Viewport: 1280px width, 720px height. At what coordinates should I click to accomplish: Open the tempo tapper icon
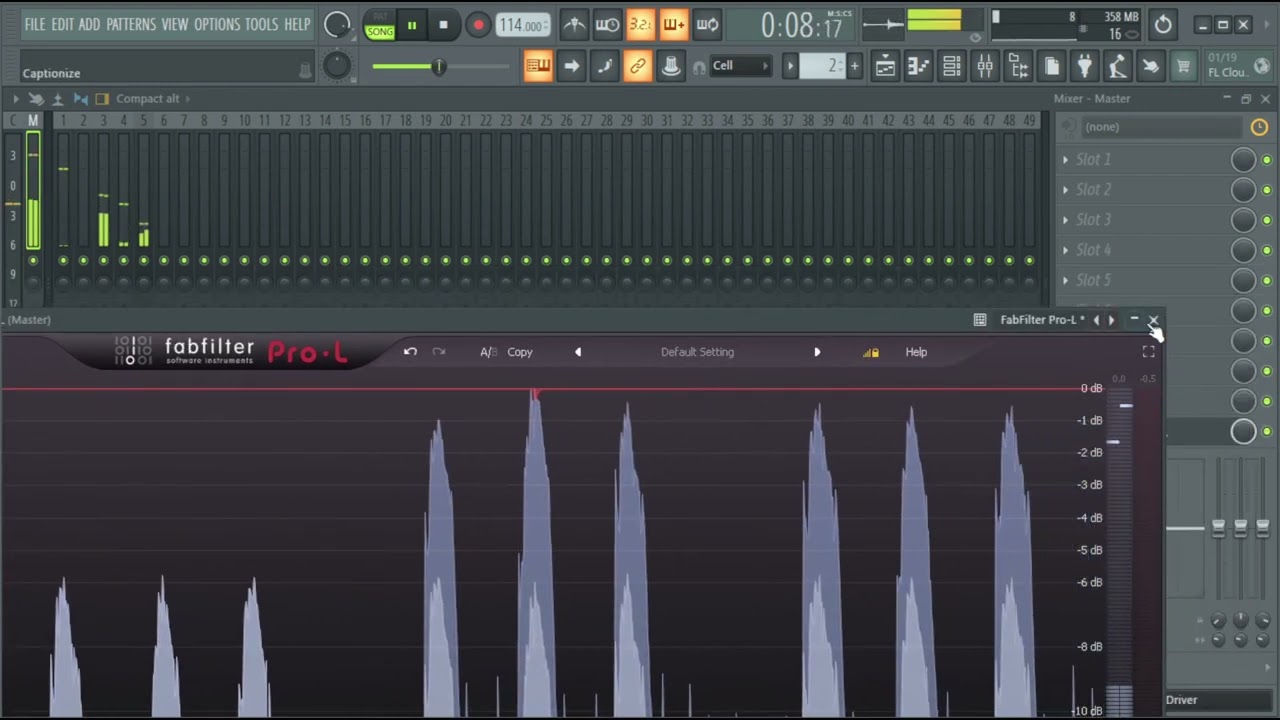pos(1118,67)
